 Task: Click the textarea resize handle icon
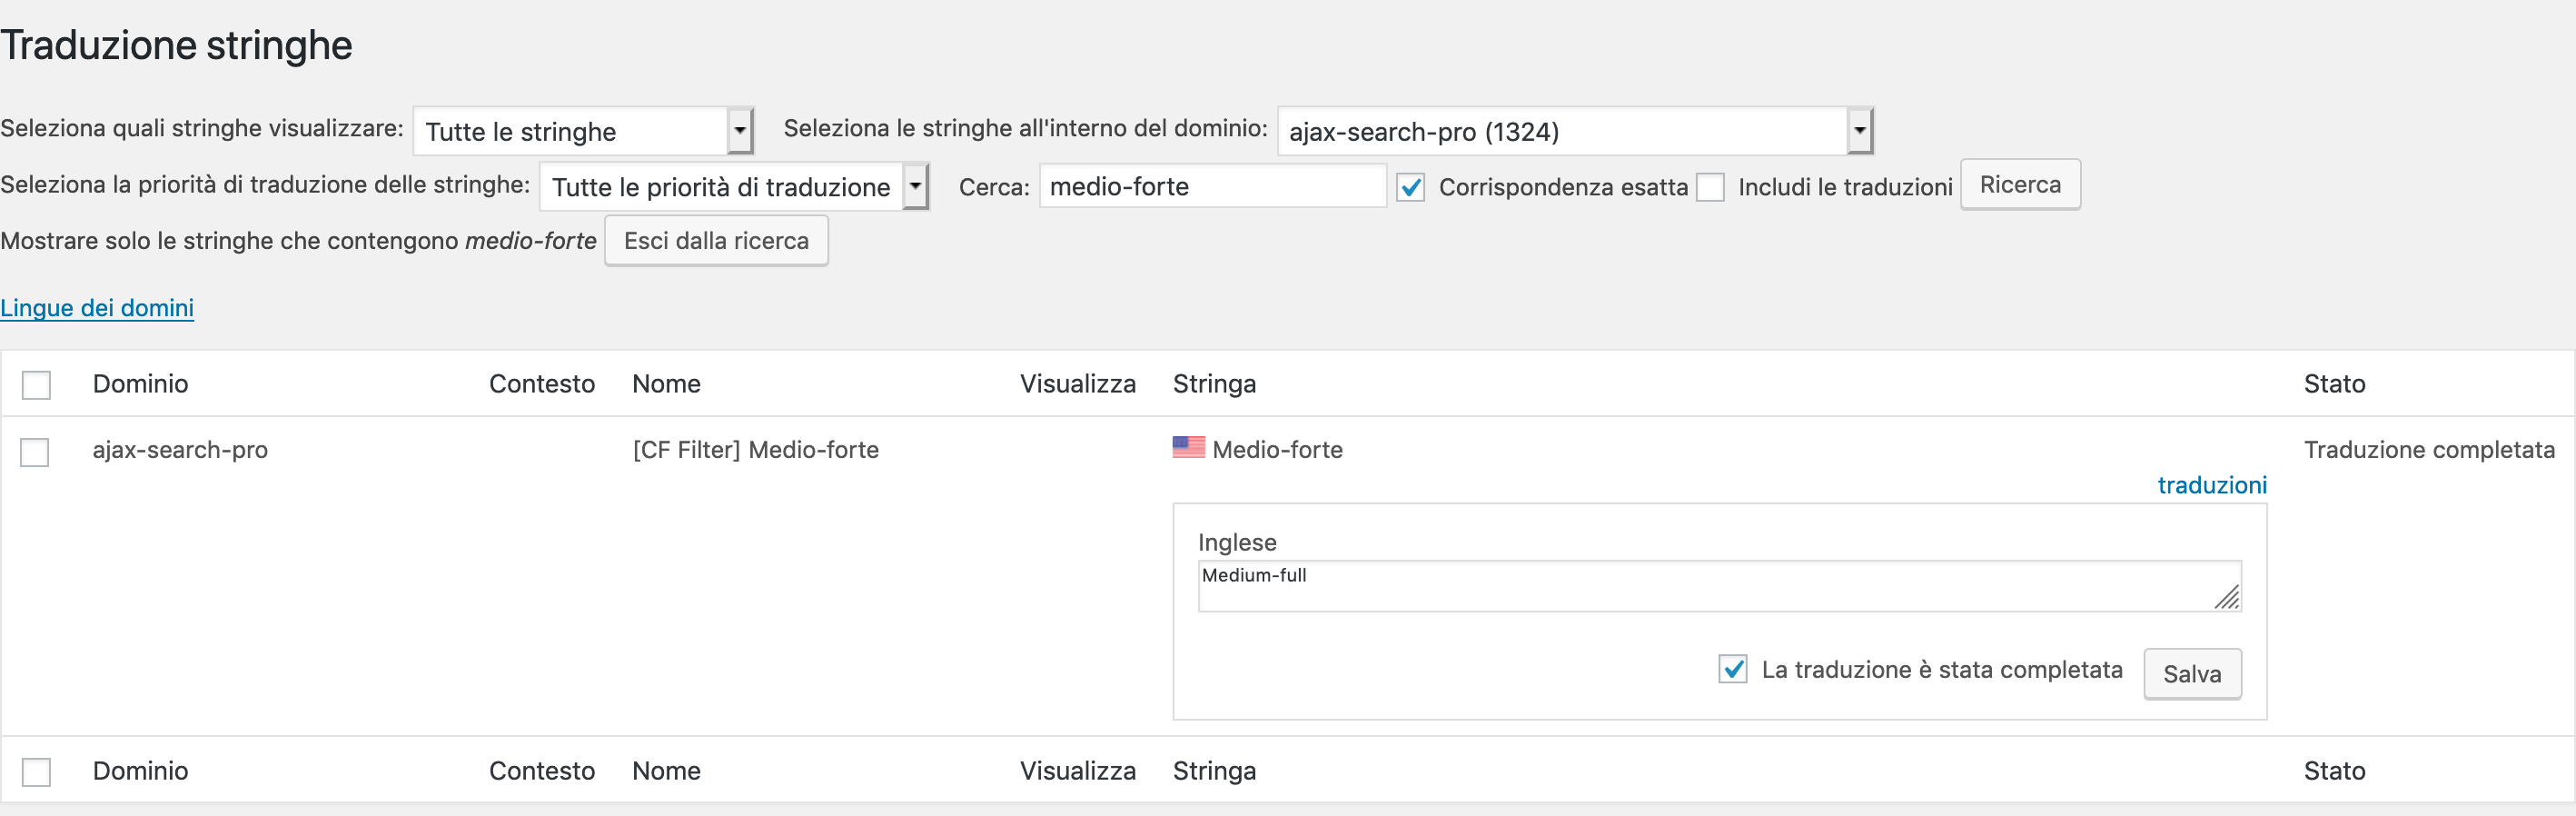click(2226, 598)
